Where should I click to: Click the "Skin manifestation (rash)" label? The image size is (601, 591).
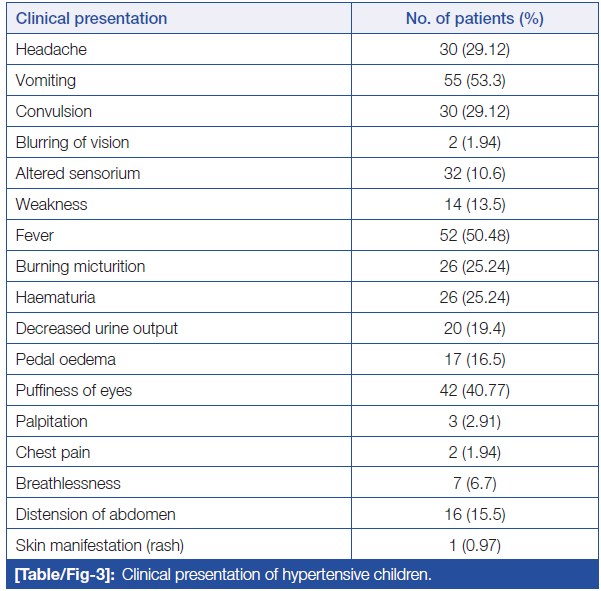[x=101, y=545]
